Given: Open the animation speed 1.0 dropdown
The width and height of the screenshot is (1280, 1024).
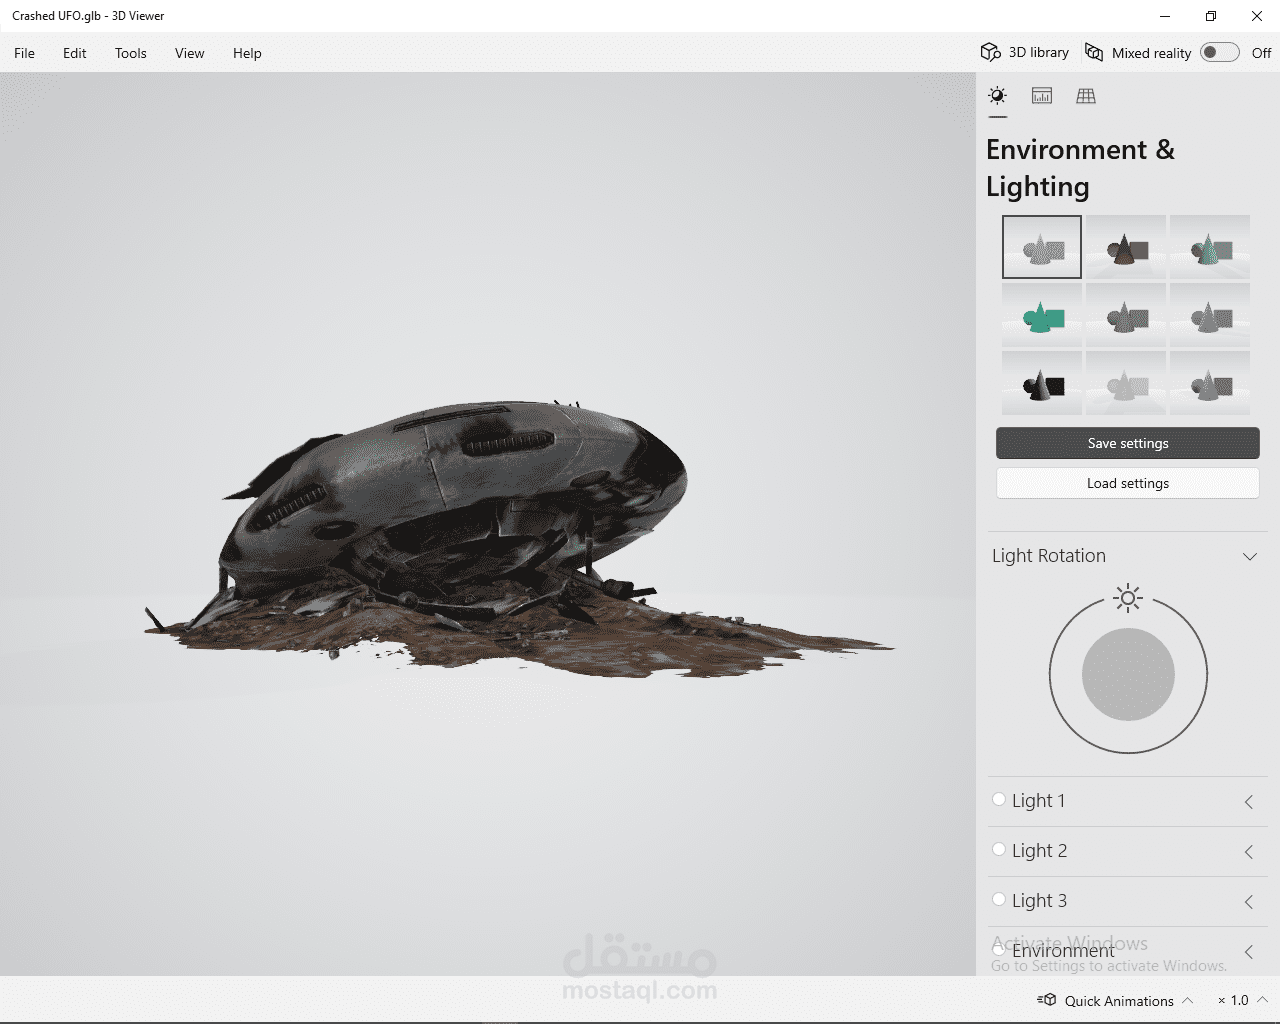Looking at the screenshot, I should click(1242, 1000).
